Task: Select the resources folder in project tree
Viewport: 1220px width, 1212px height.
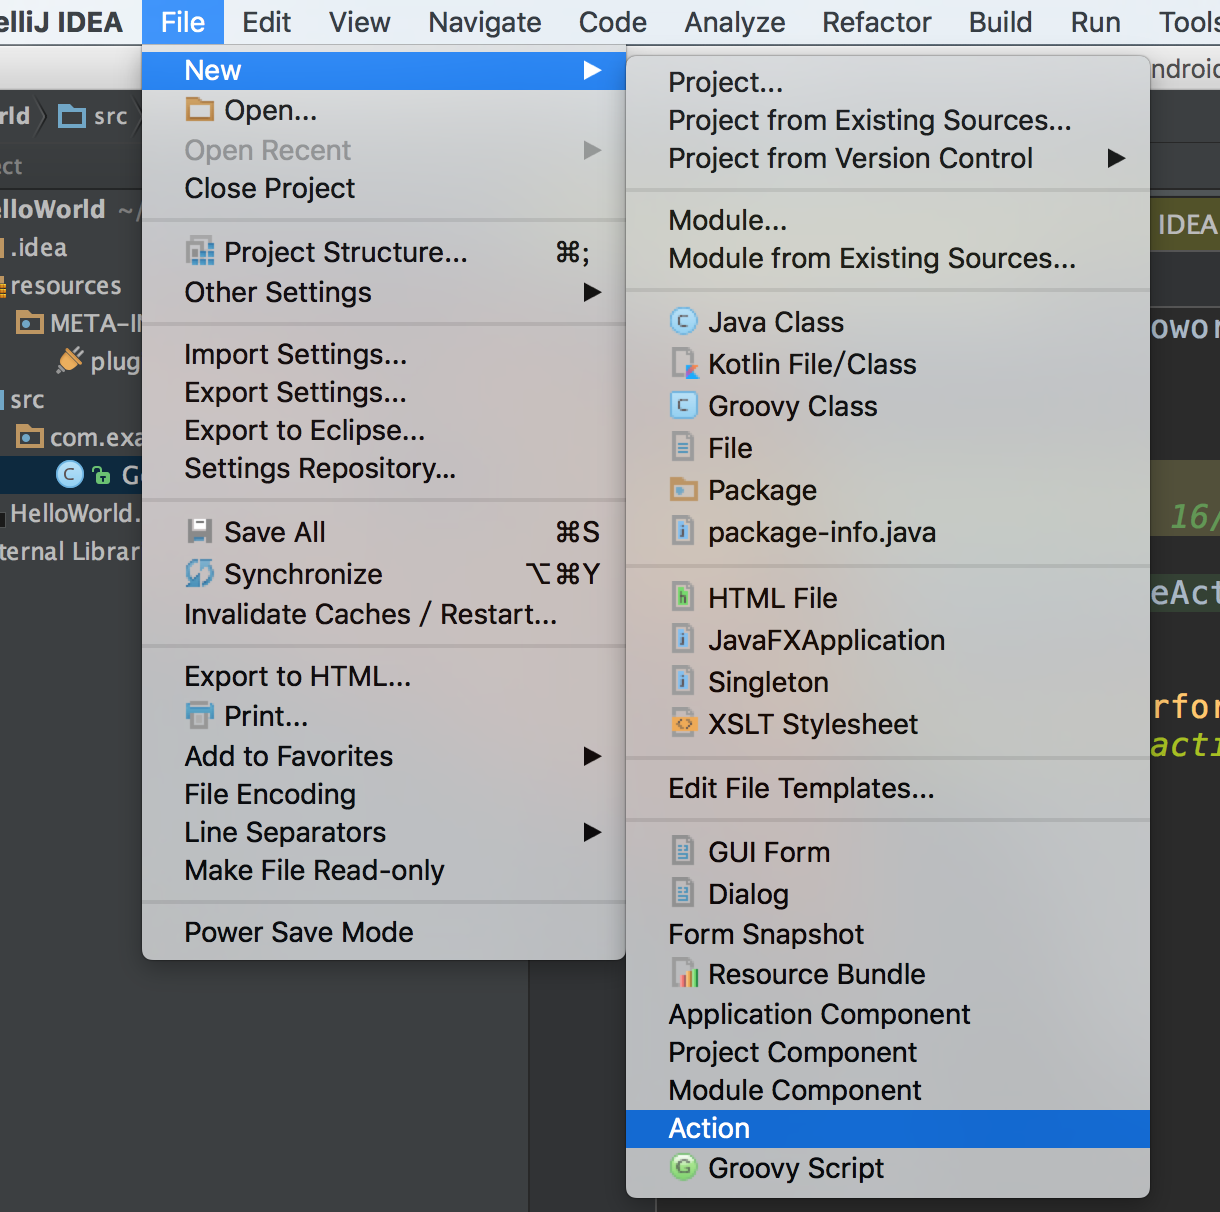Action: point(65,286)
